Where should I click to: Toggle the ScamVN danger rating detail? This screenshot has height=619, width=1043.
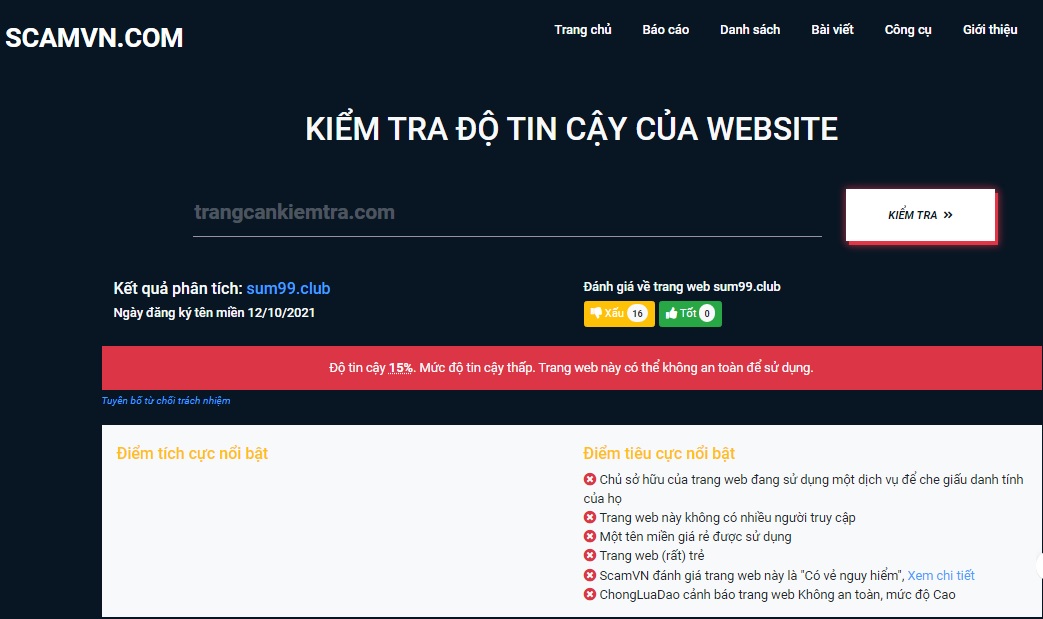coord(941,574)
